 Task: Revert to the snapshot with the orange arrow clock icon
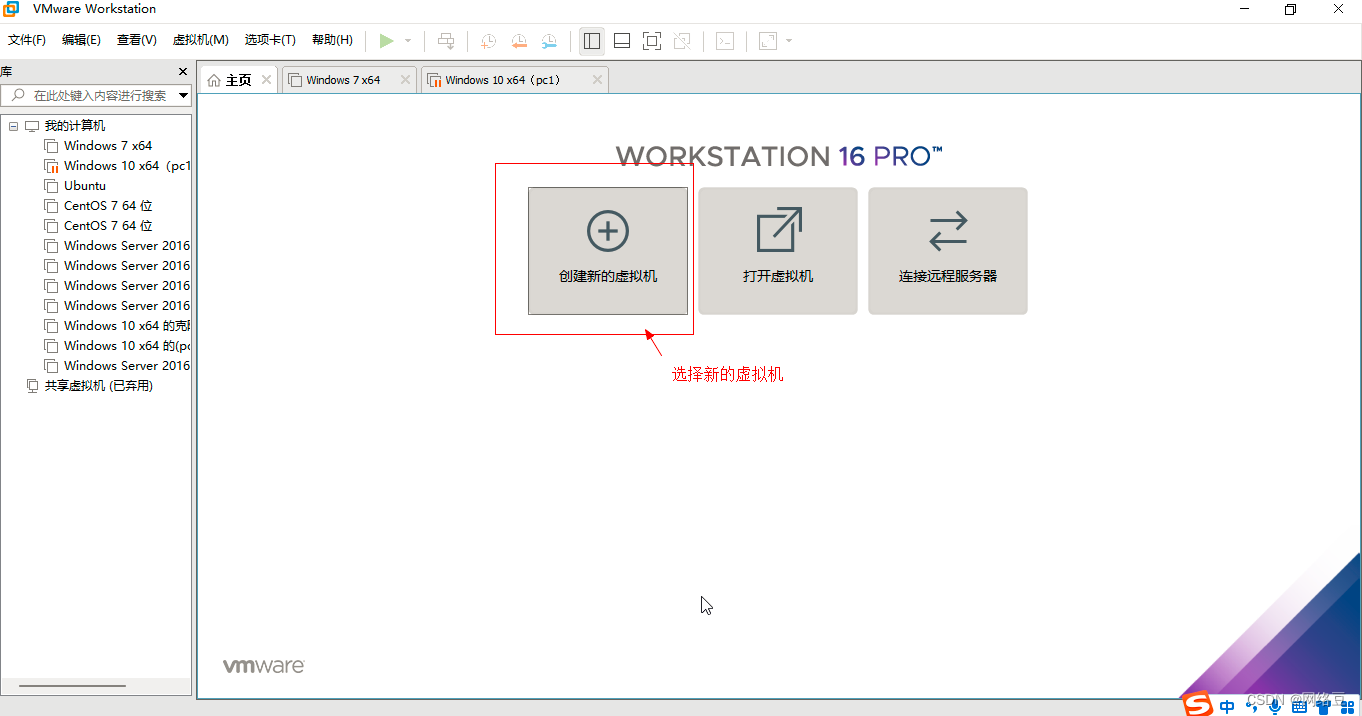(519, 41)
